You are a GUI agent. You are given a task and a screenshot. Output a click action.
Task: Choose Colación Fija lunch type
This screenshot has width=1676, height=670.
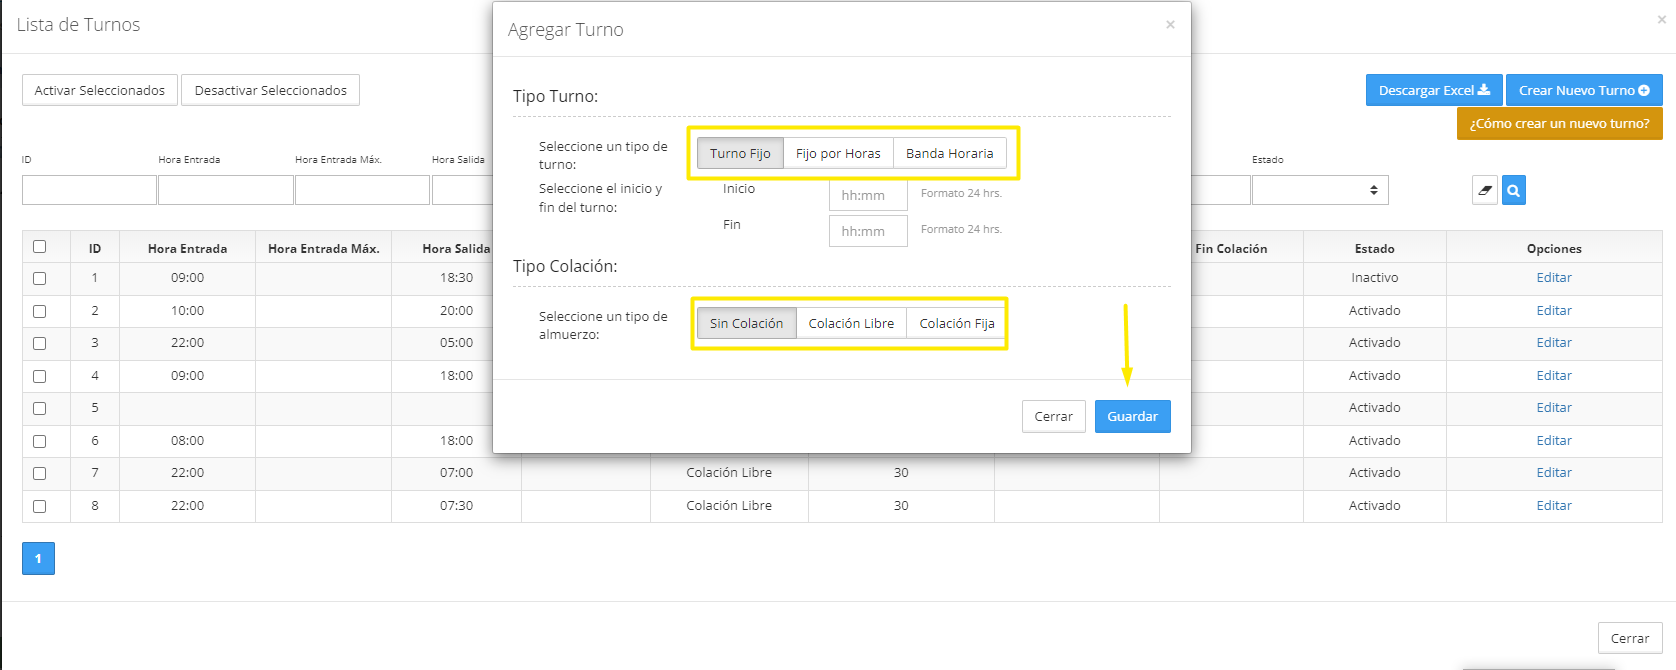pyautogui.click(x=956, y=323)
